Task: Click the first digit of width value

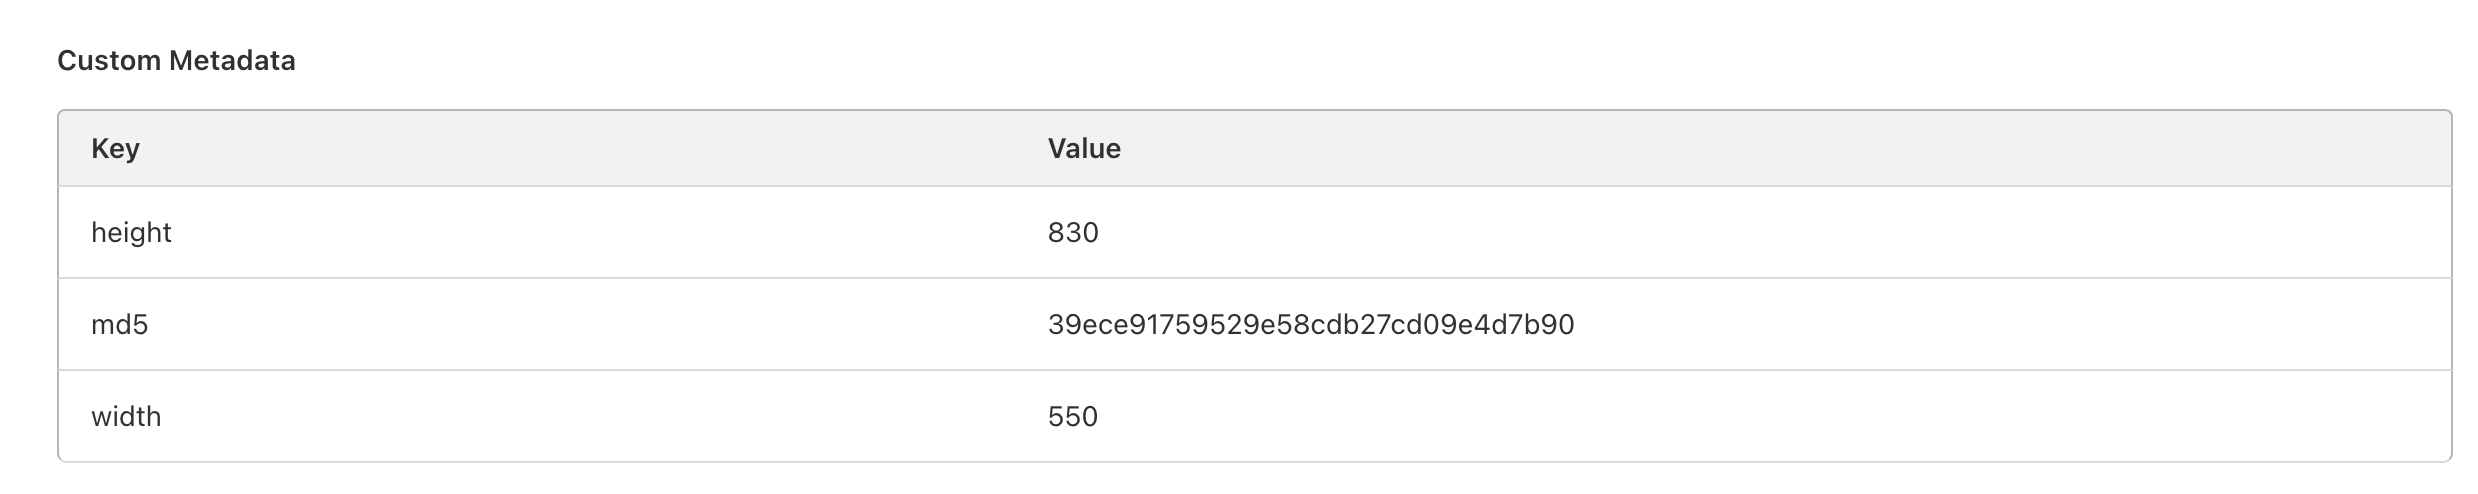Action: click(1056, 417)
